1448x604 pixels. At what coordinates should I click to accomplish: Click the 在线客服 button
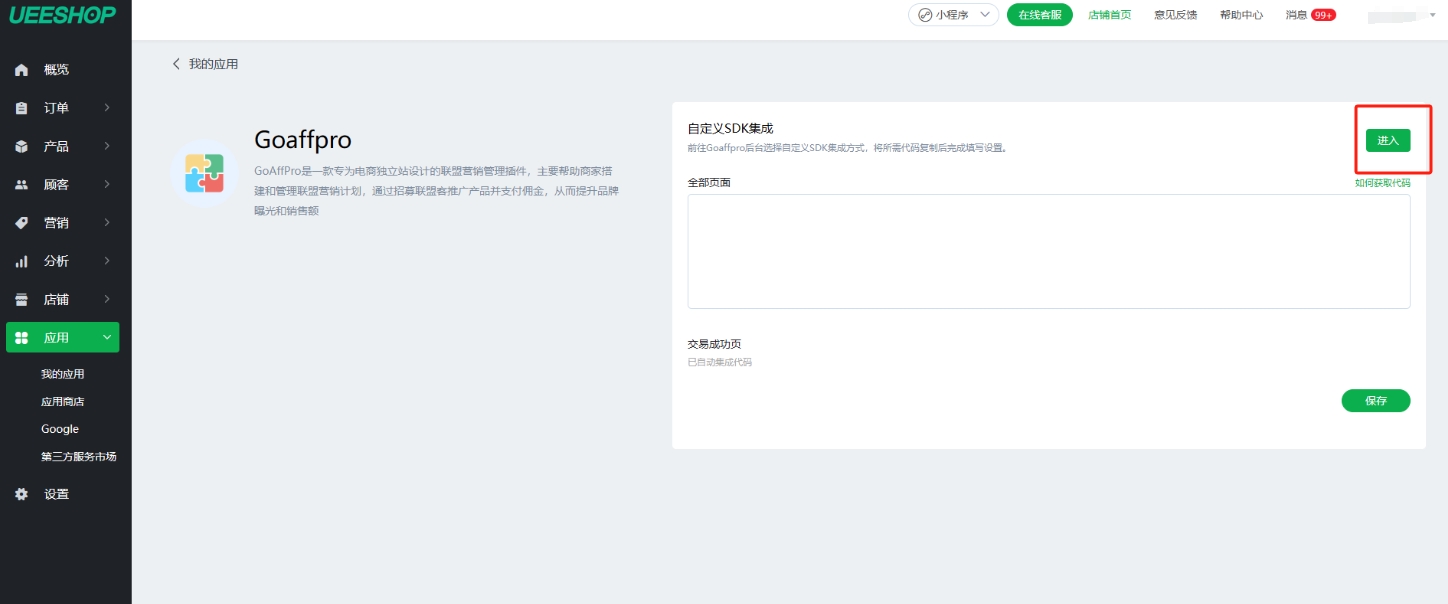pos(1040,15)
